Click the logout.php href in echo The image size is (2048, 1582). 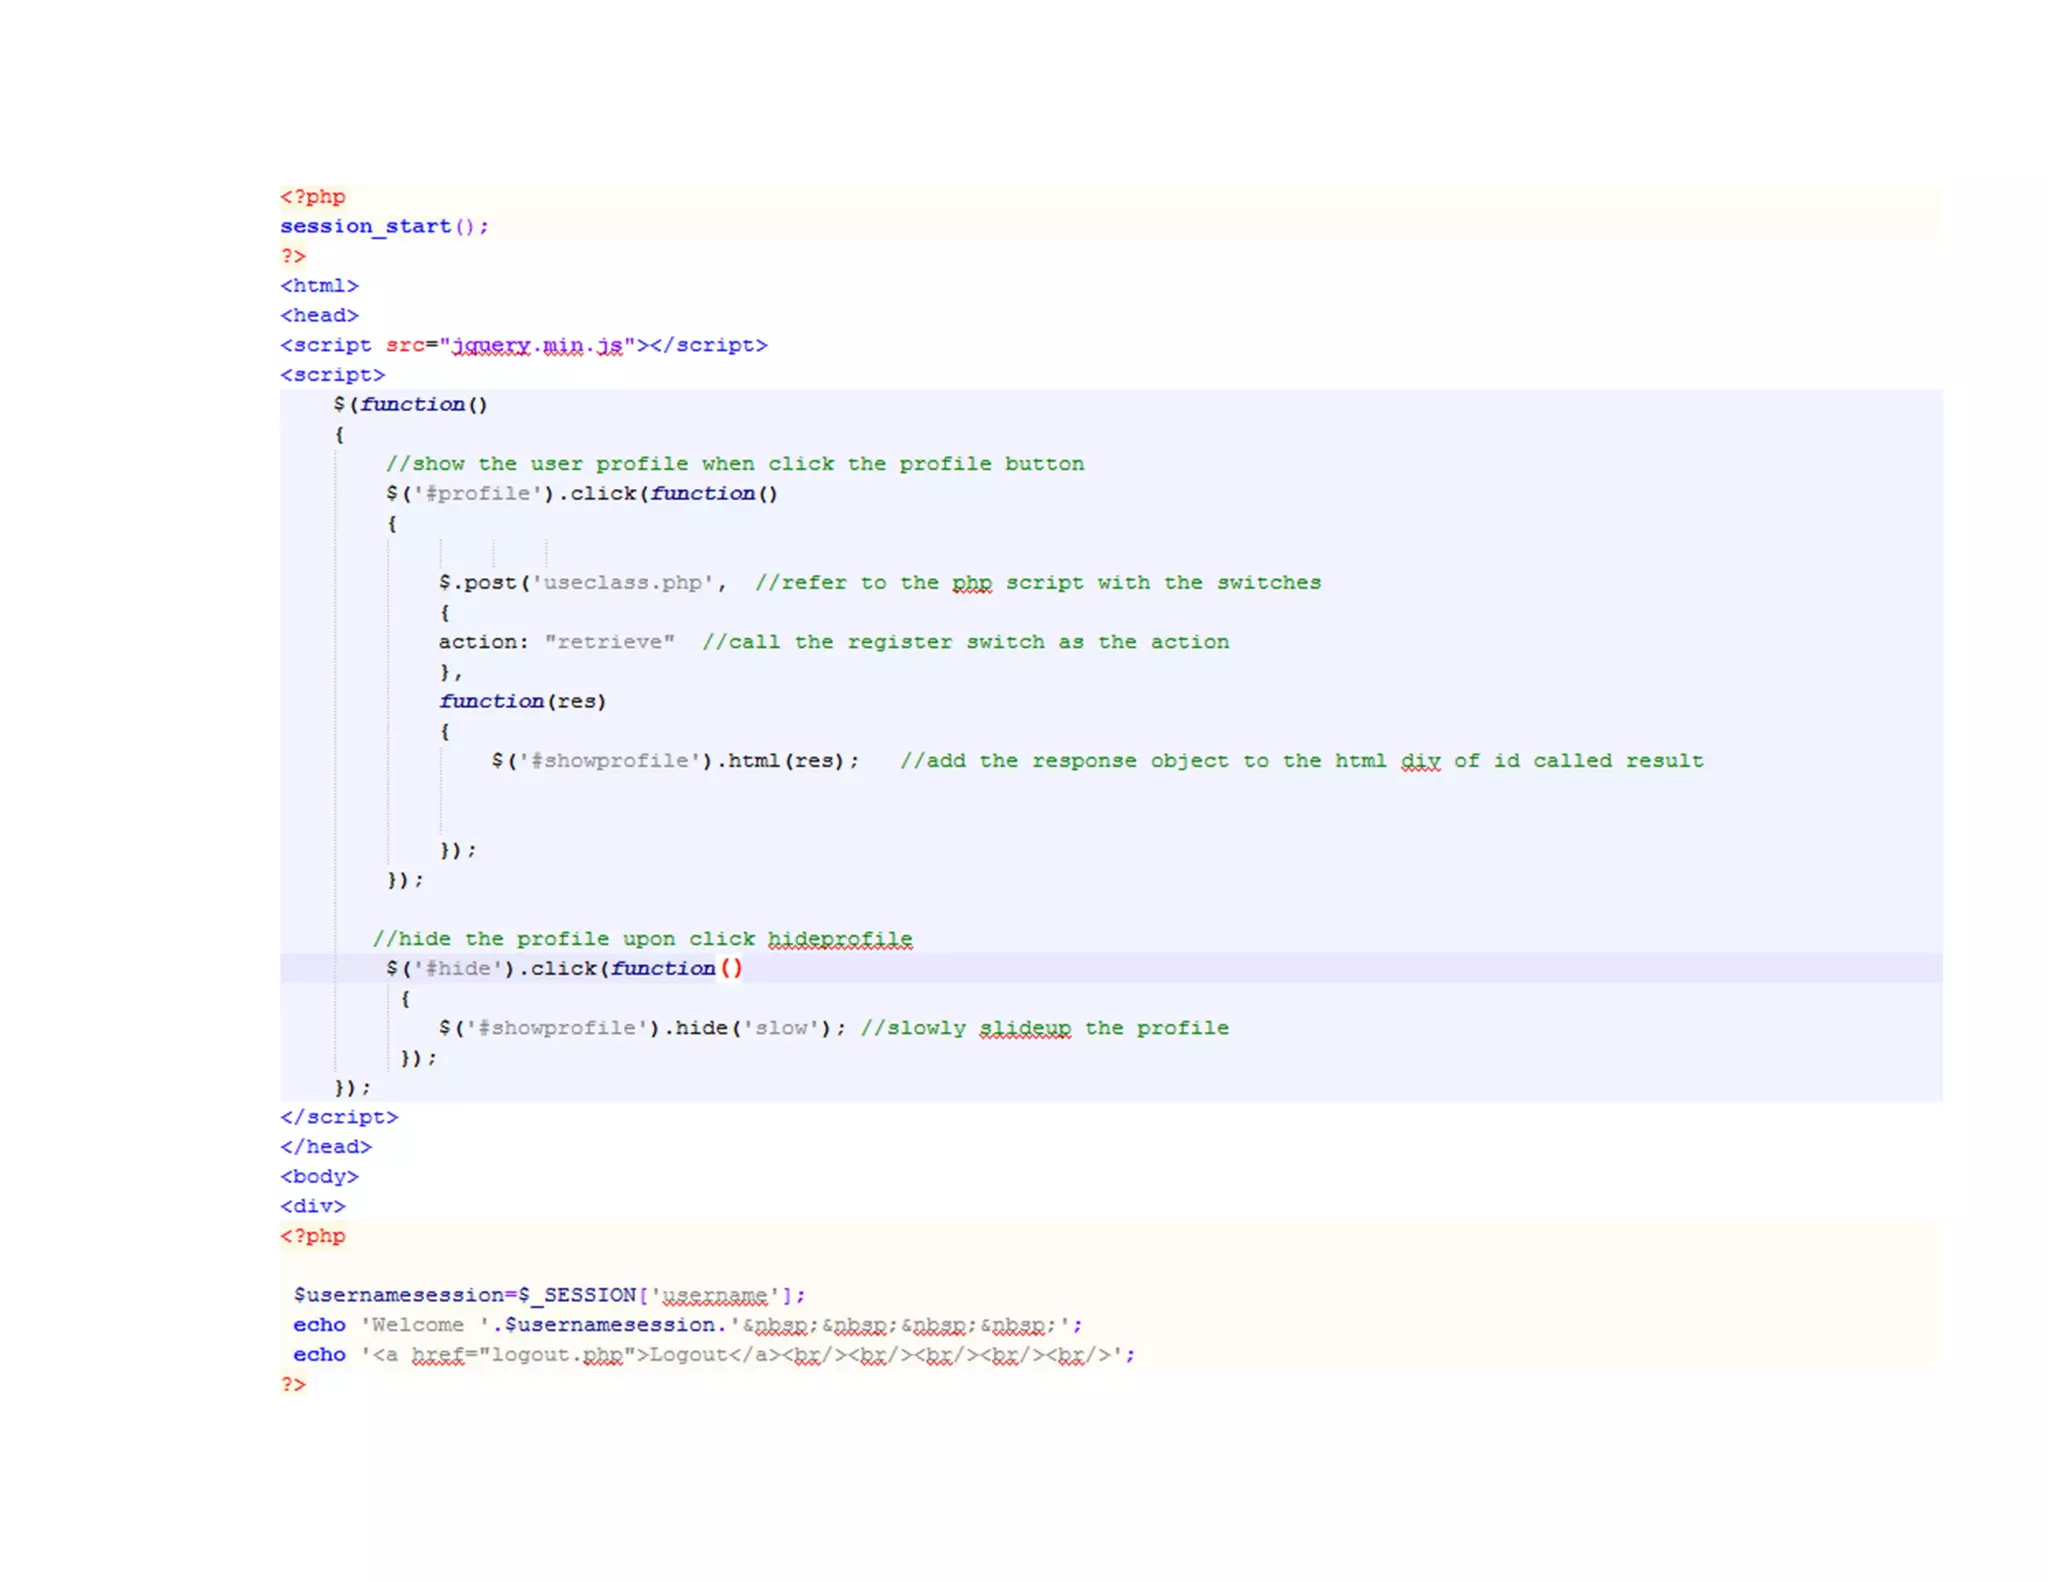click(557, 1355)
